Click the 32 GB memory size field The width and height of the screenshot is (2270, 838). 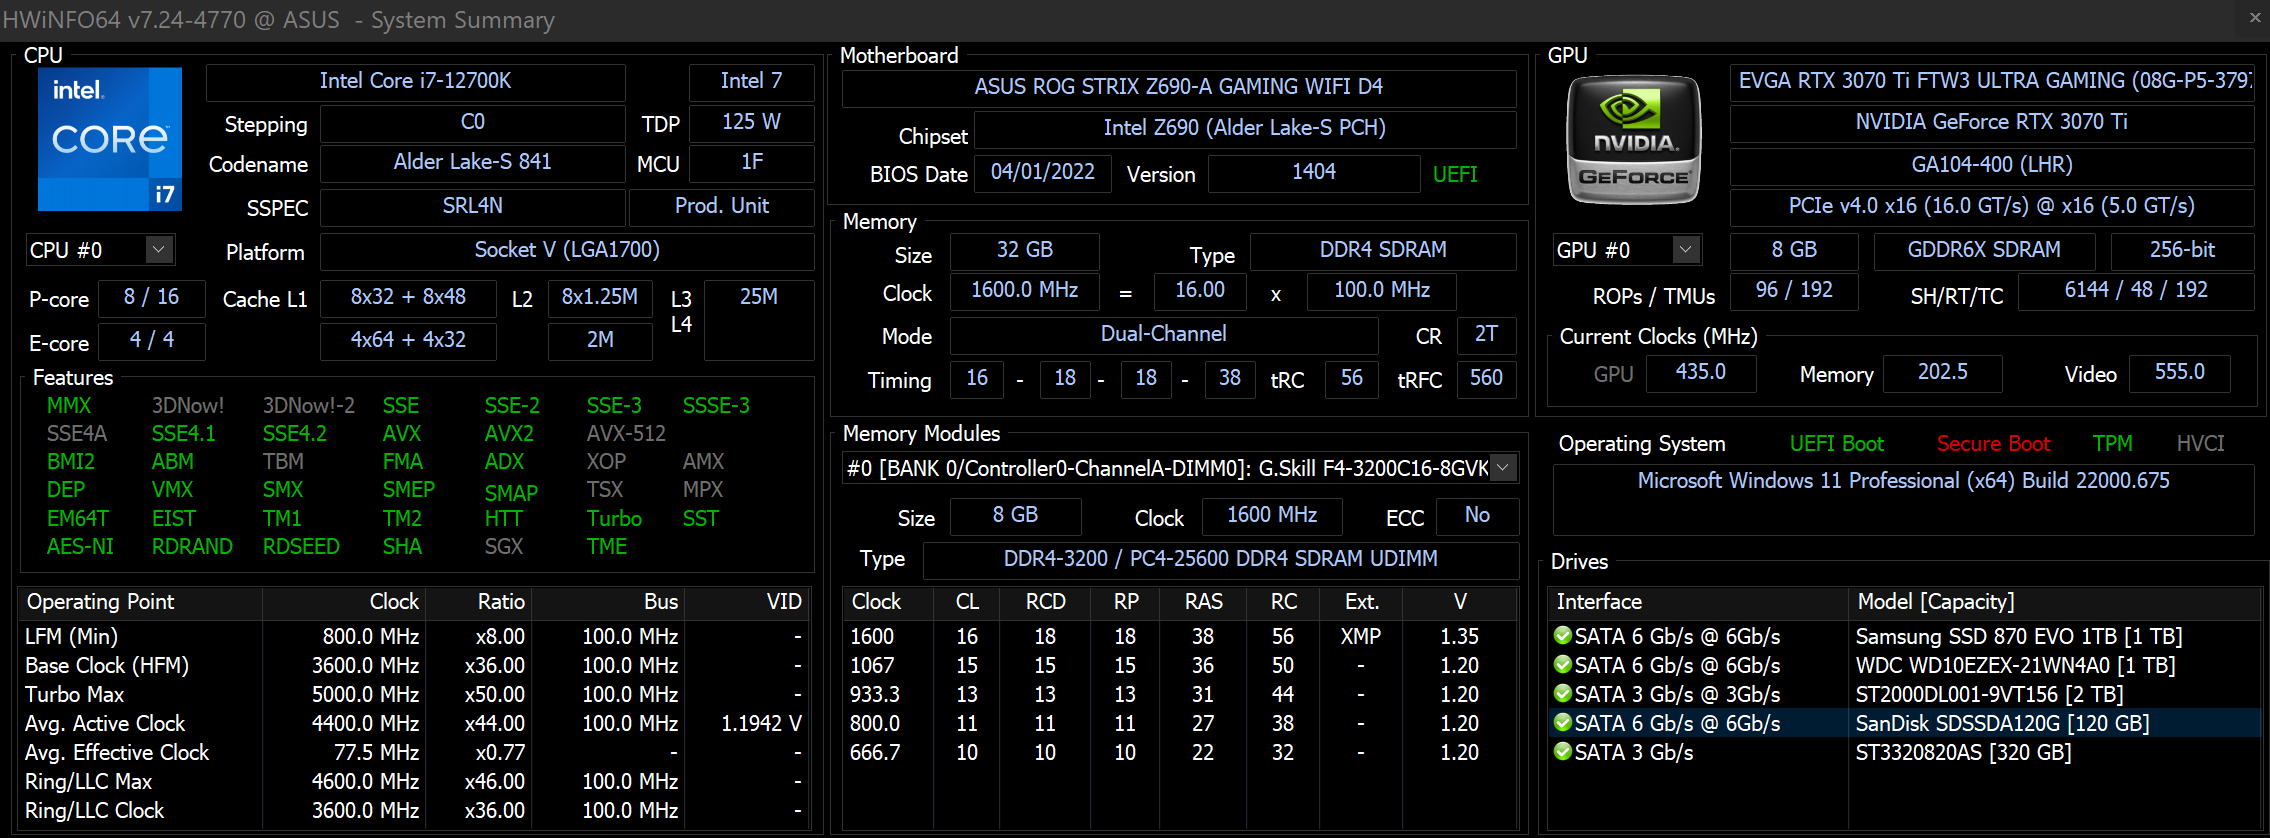(1025, 250)
